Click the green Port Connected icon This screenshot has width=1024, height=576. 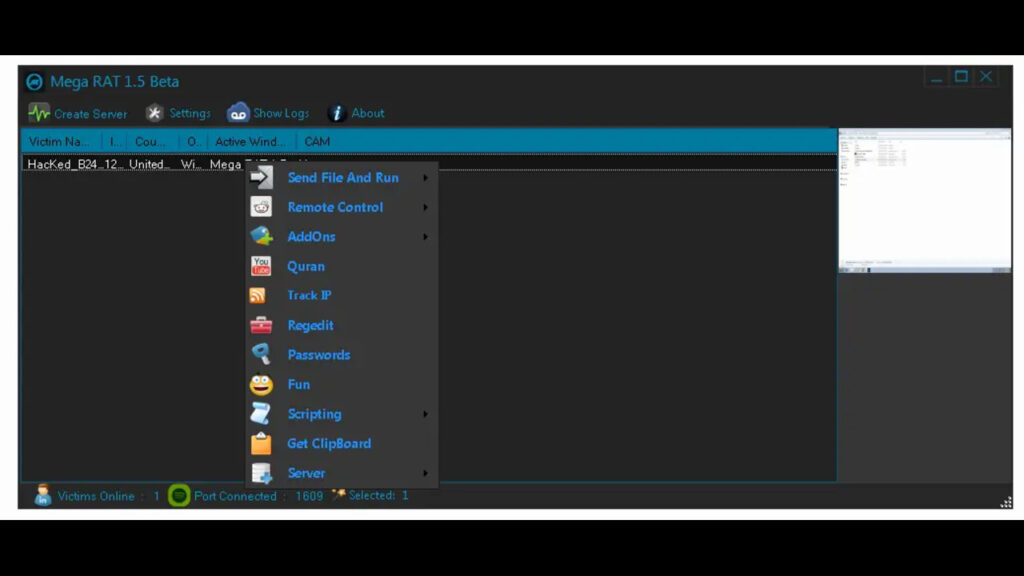tap(179, 496)
